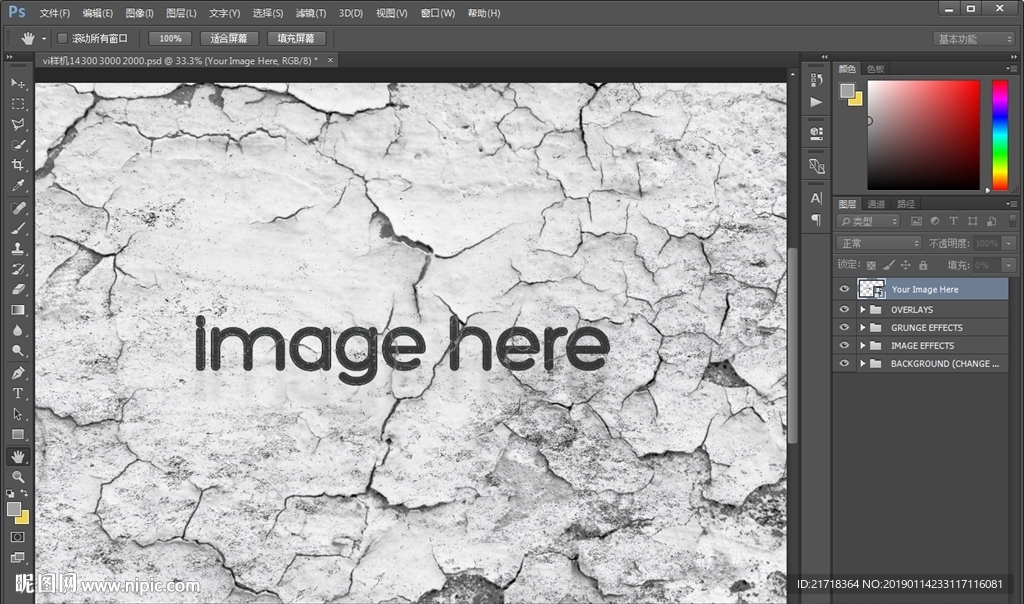
Task: Select the Healing Brush bandage tool
Action: (x=18, y=208)
